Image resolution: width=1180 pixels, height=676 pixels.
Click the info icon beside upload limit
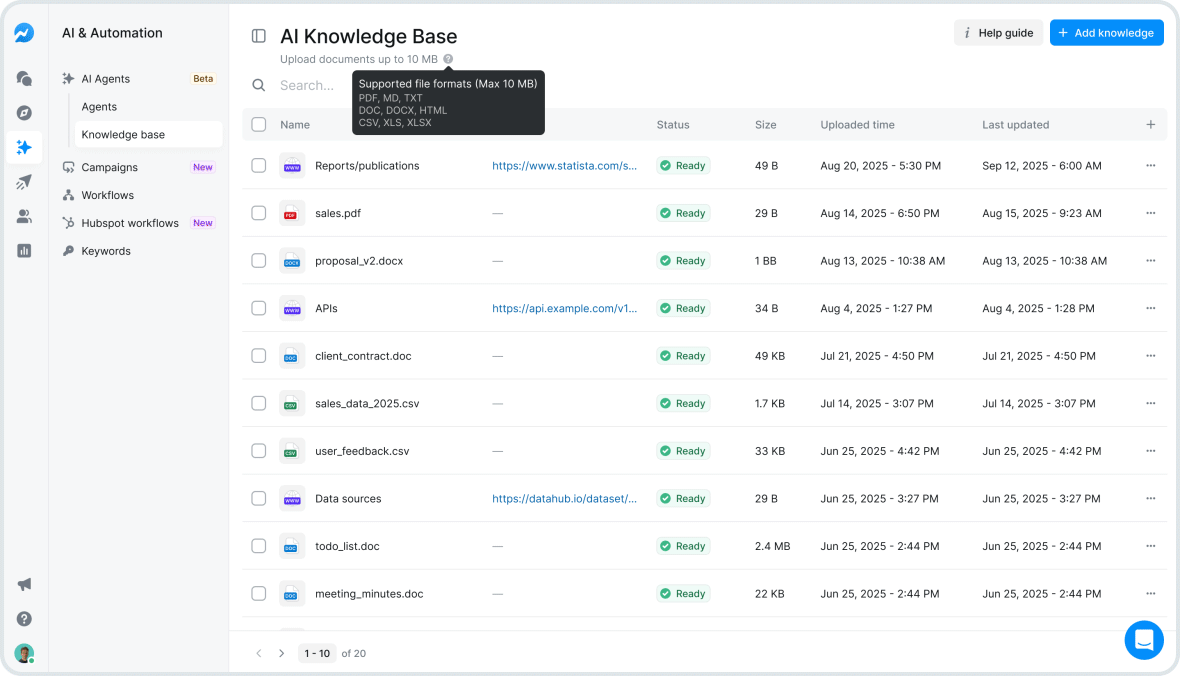tap(448, 59)
